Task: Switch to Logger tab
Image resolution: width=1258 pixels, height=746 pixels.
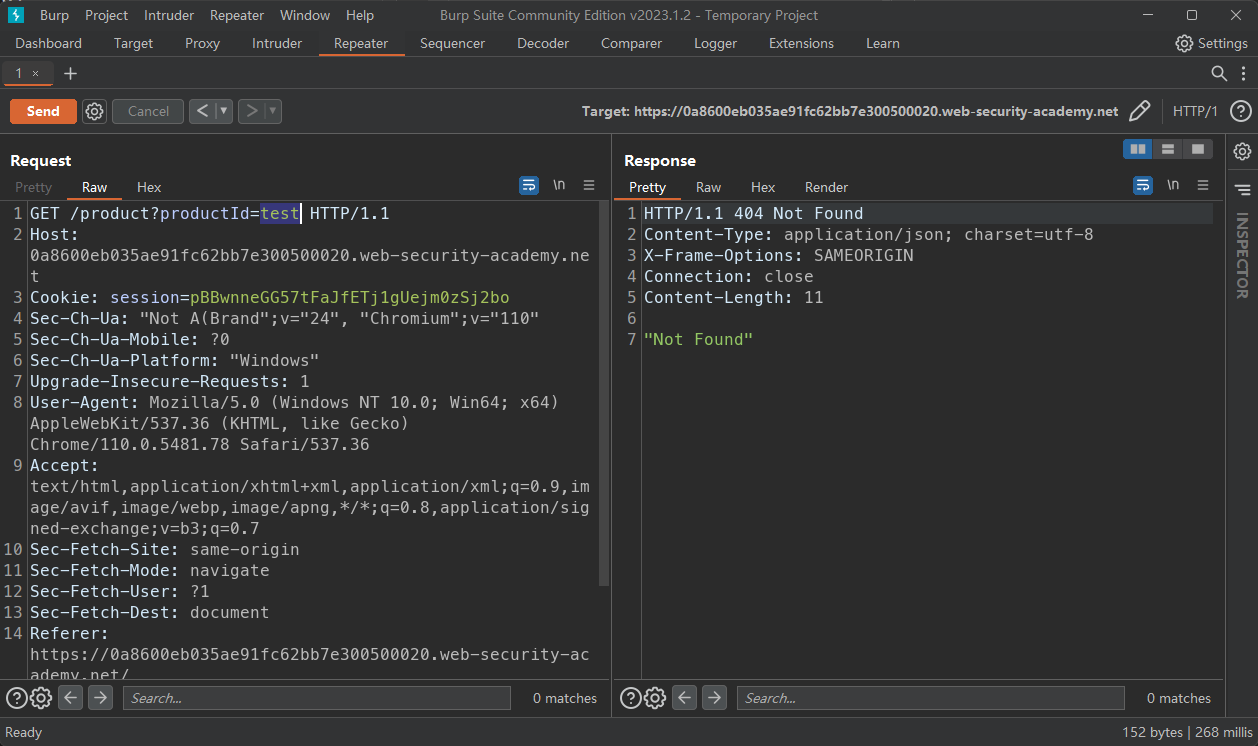Action: (715, 43)
